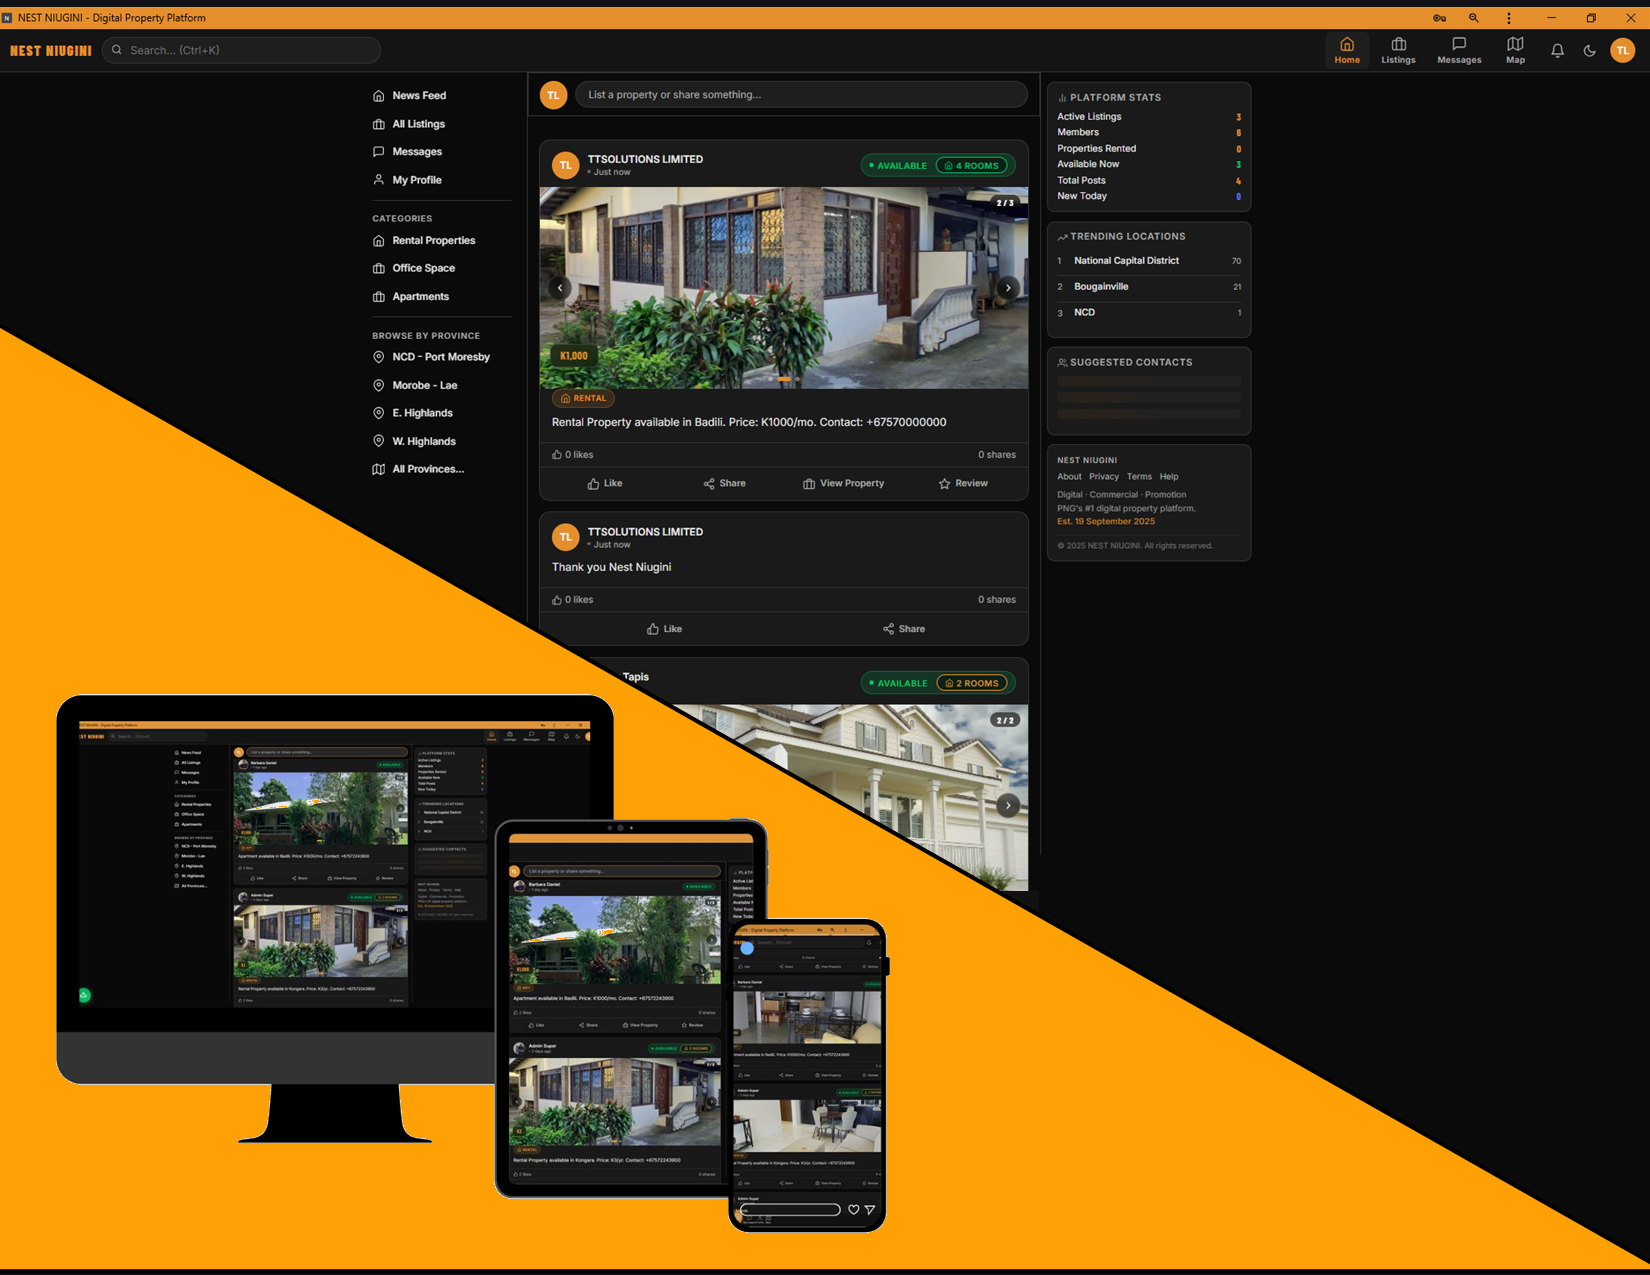
Task: Click Active Listings stat row
Action: click(1149, 117)
